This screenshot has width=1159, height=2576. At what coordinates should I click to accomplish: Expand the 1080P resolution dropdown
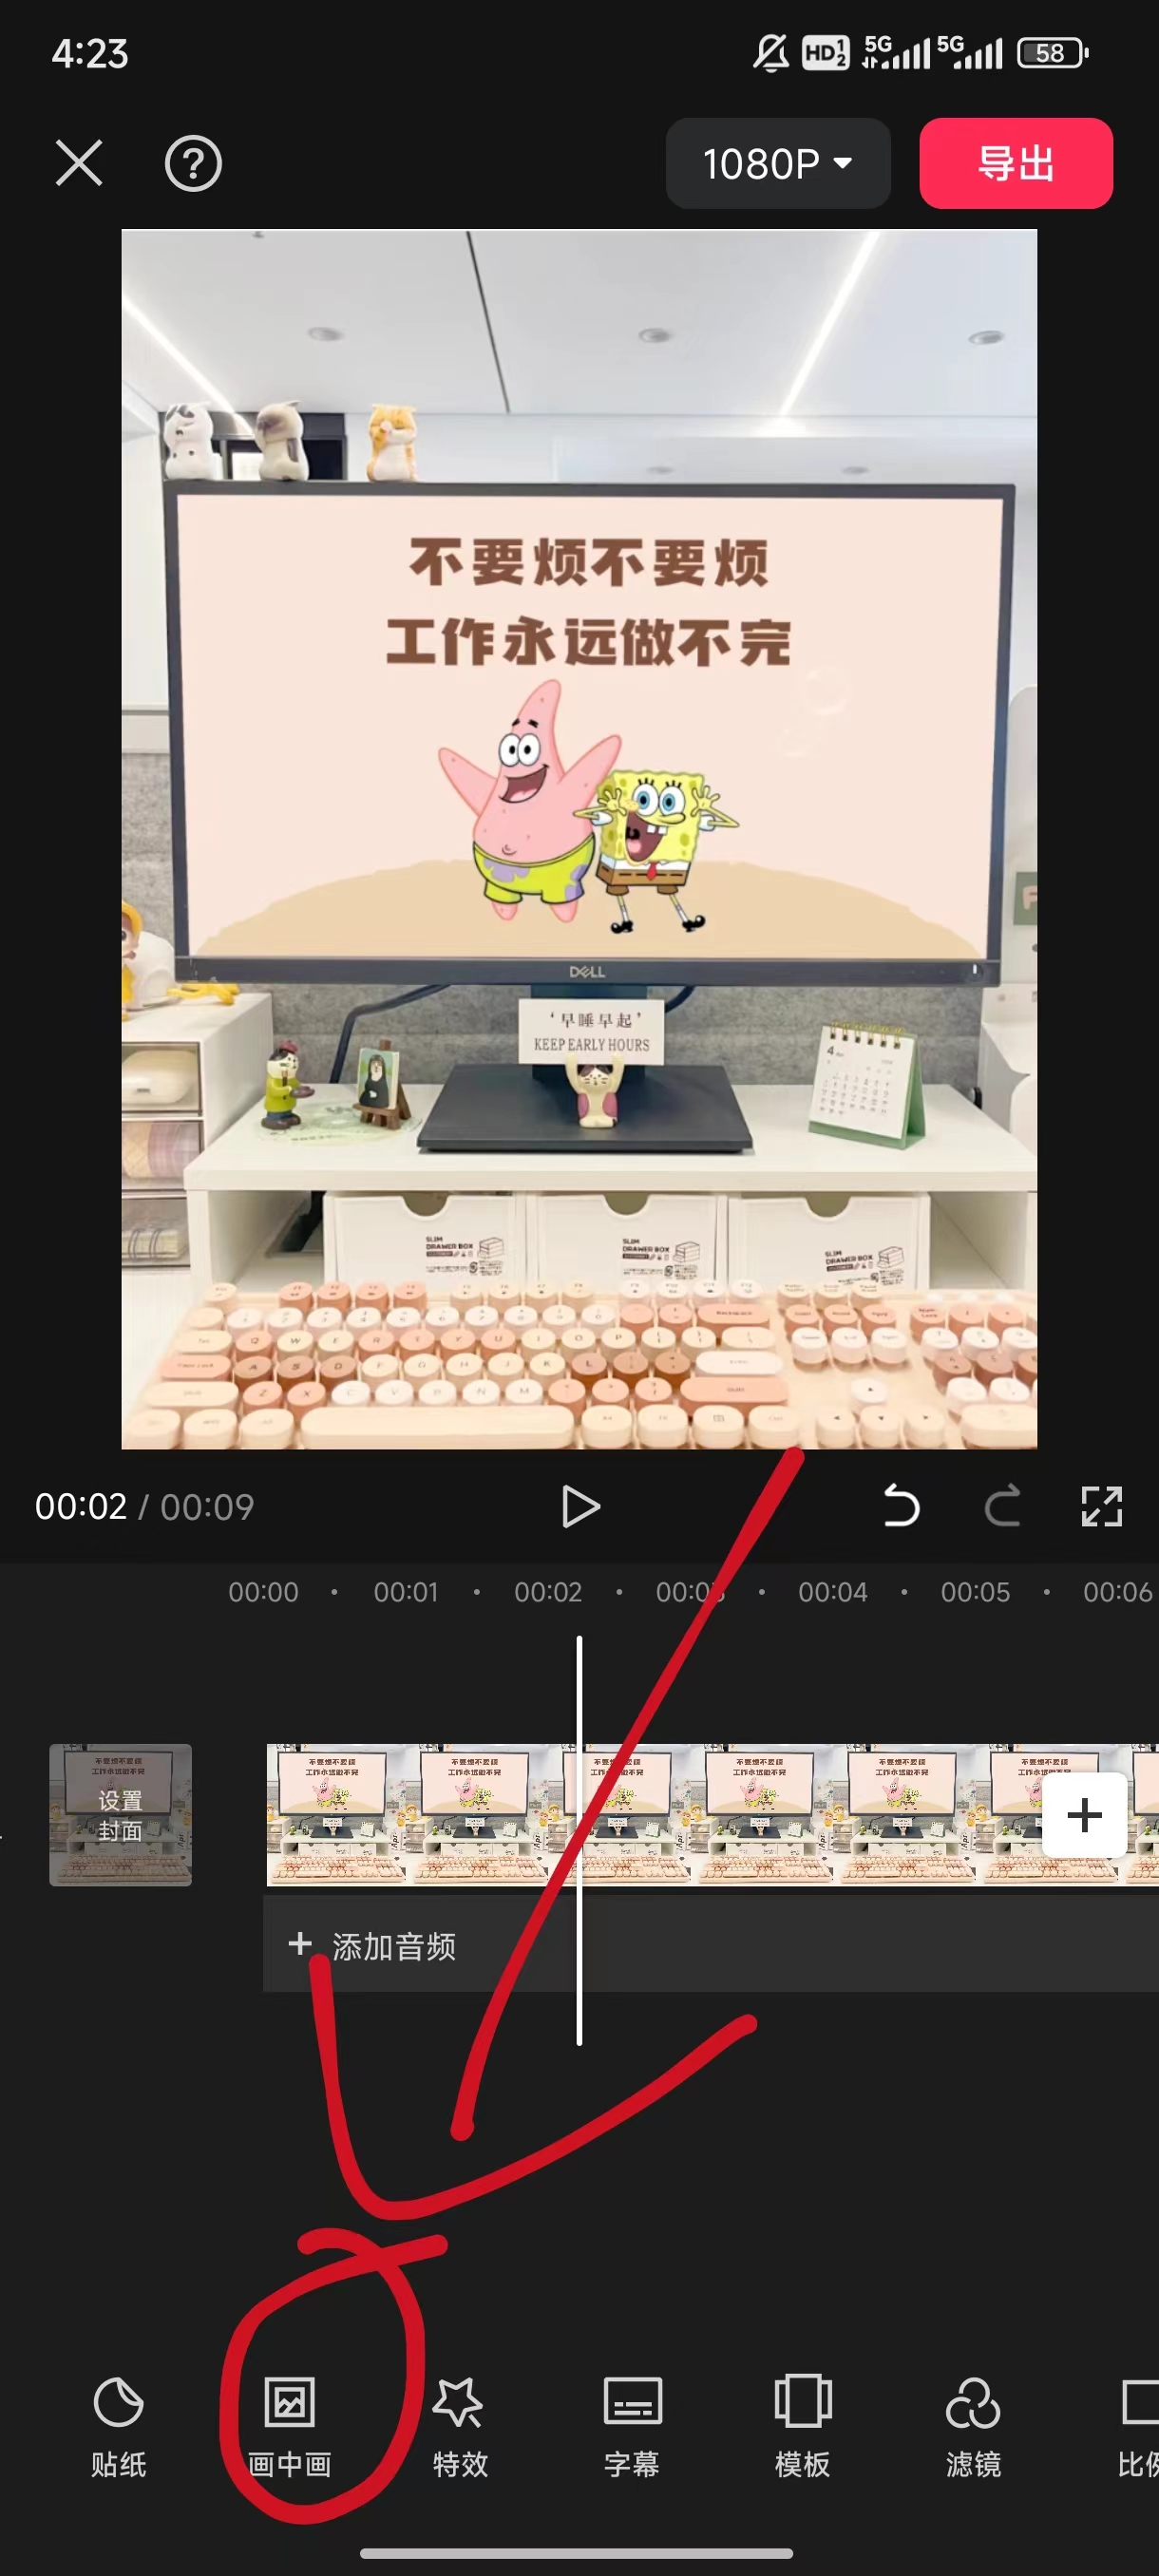click(777, 163)
